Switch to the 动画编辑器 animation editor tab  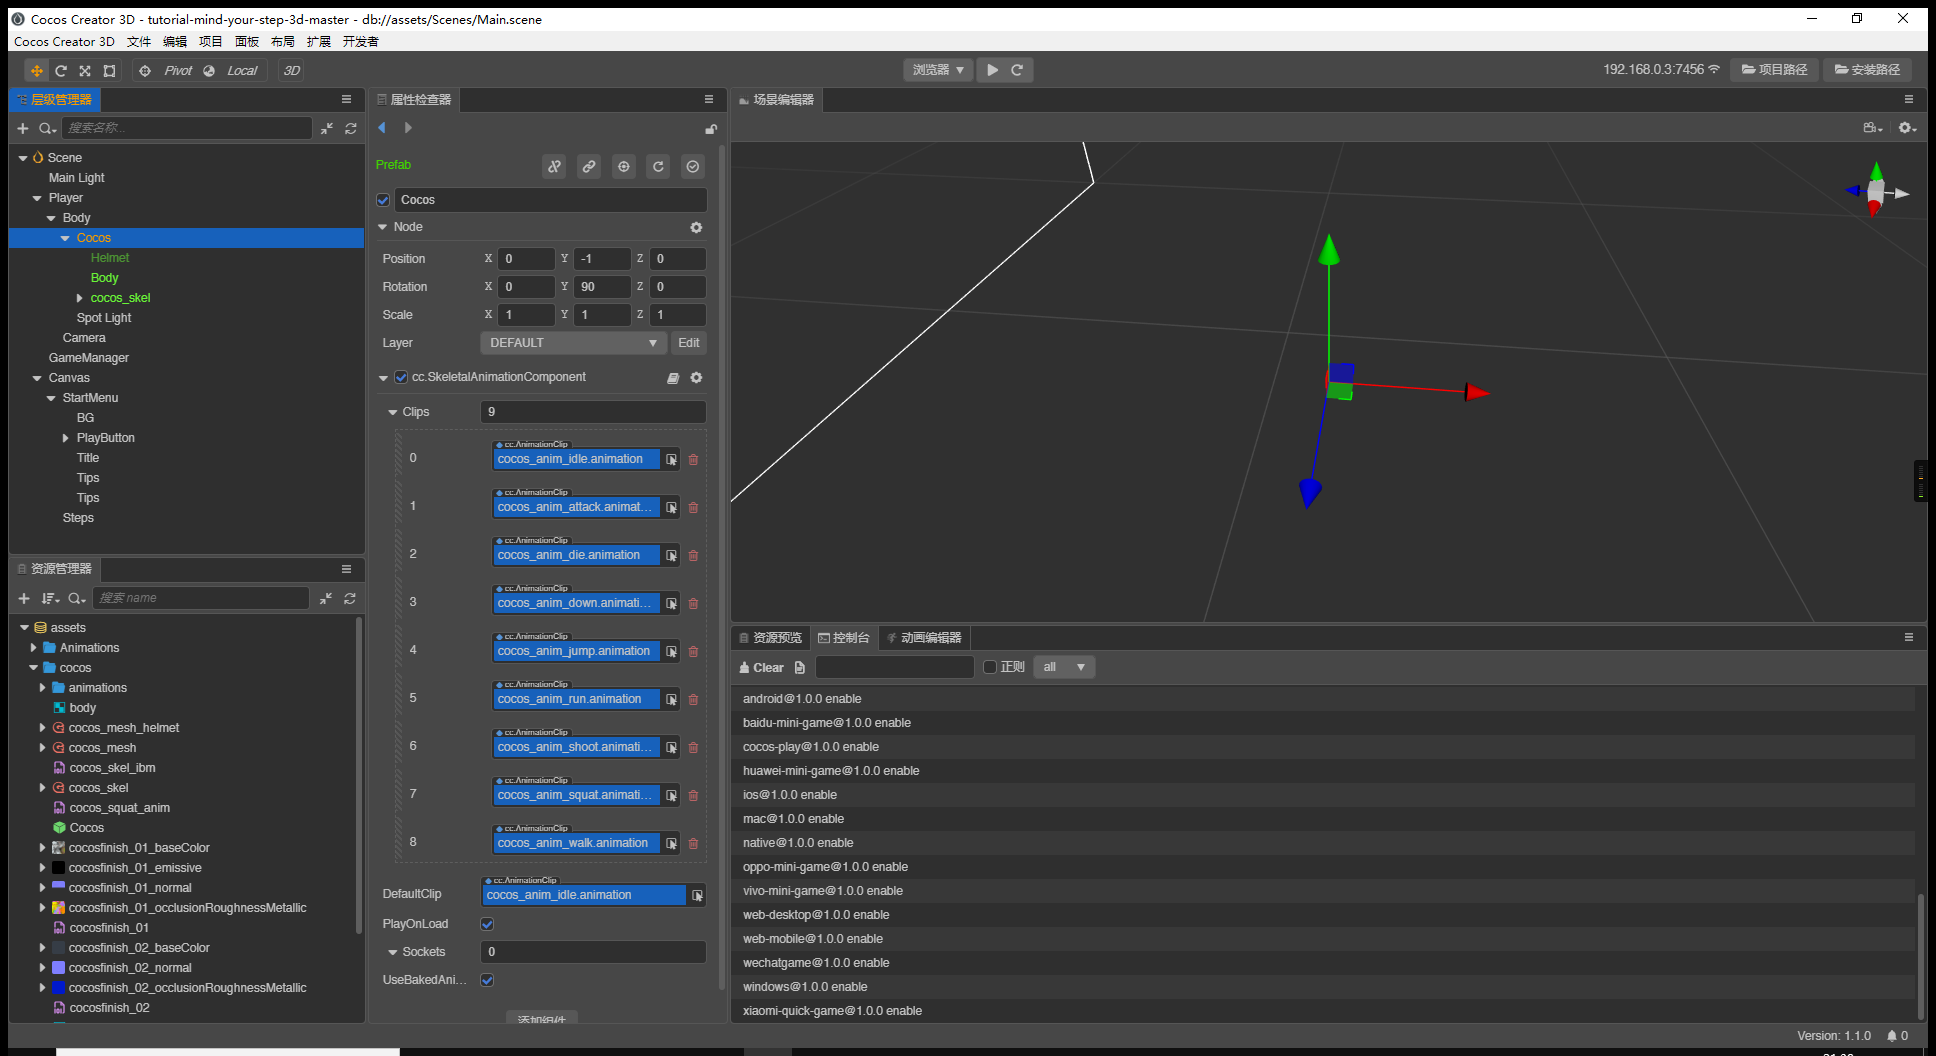pyautogui.click(x=925, y=638)
